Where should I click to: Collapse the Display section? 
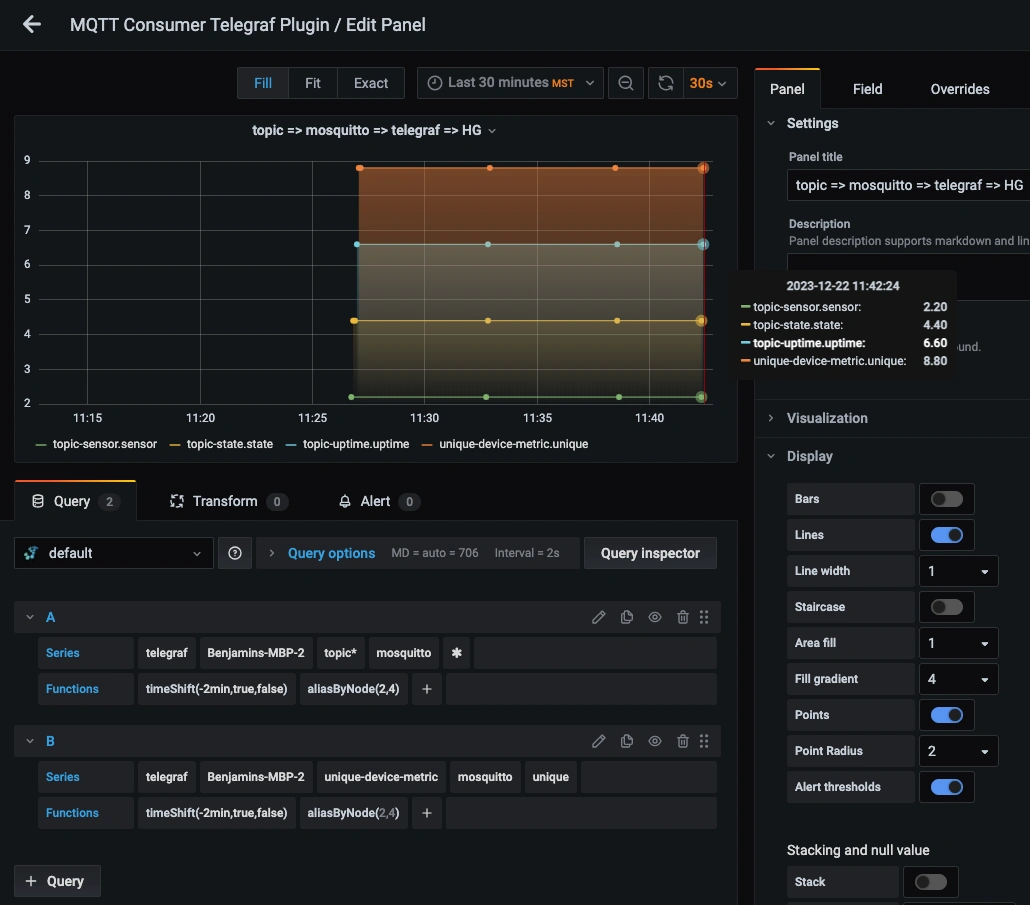tap(771, 456)
